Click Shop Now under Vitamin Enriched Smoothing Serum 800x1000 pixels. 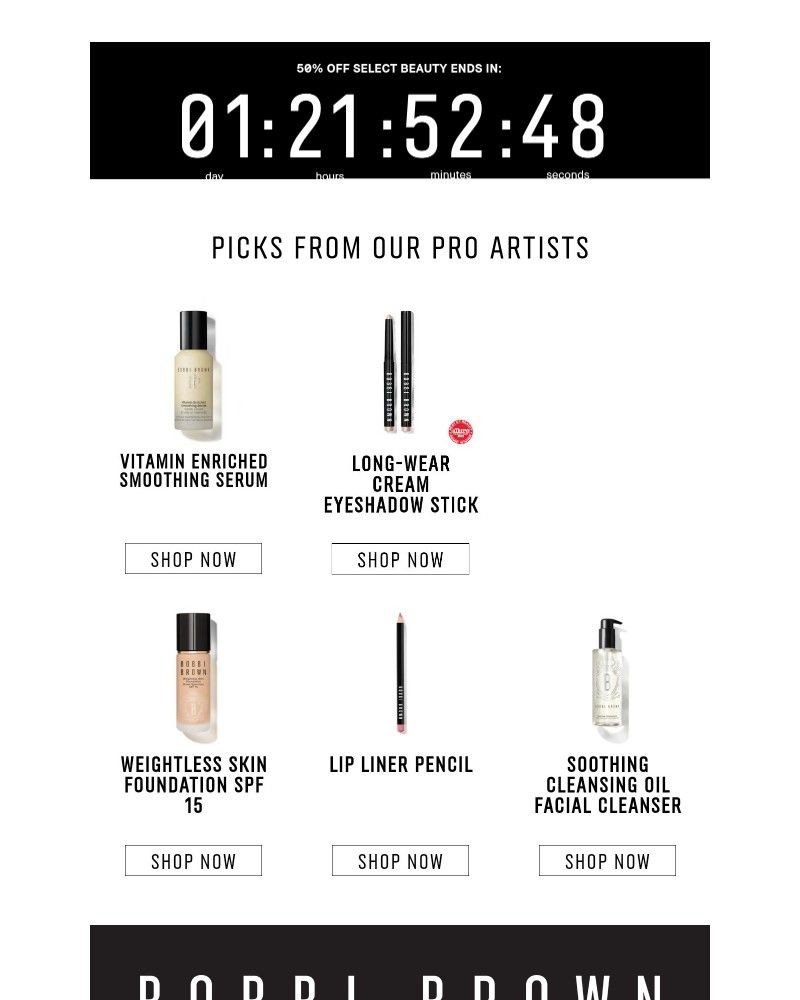click(x=193, y=558)
